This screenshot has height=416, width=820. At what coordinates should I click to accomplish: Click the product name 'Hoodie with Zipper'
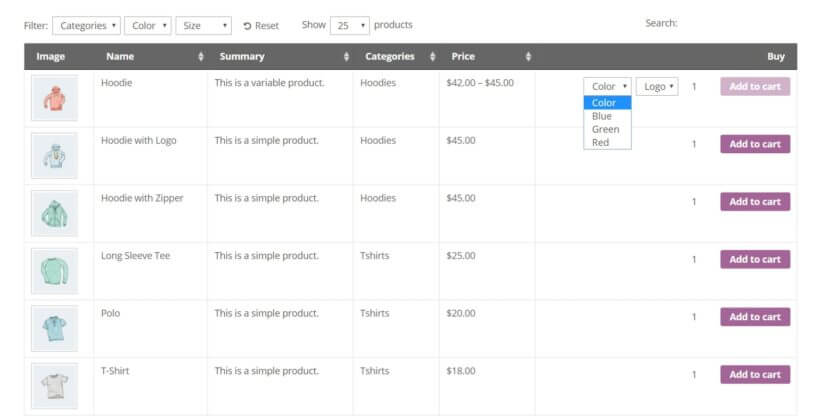142,198
